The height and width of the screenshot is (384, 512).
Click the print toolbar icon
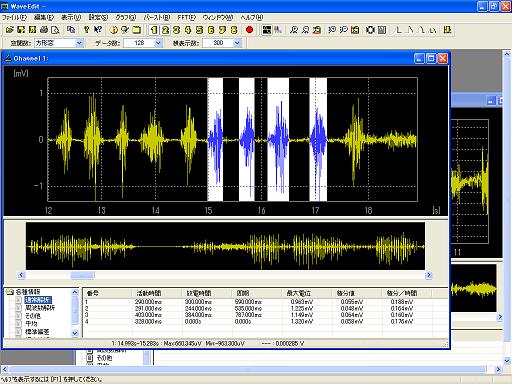pos(44,30)
